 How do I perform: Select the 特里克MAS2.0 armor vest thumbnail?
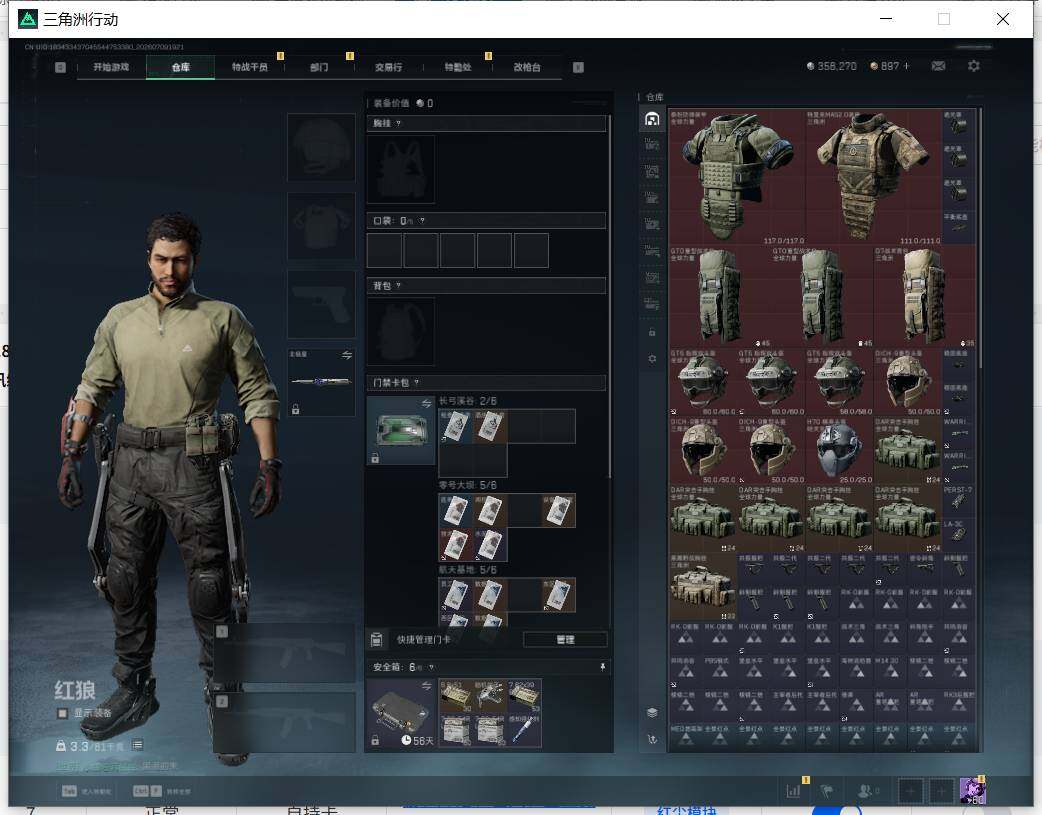pos(873,177)
